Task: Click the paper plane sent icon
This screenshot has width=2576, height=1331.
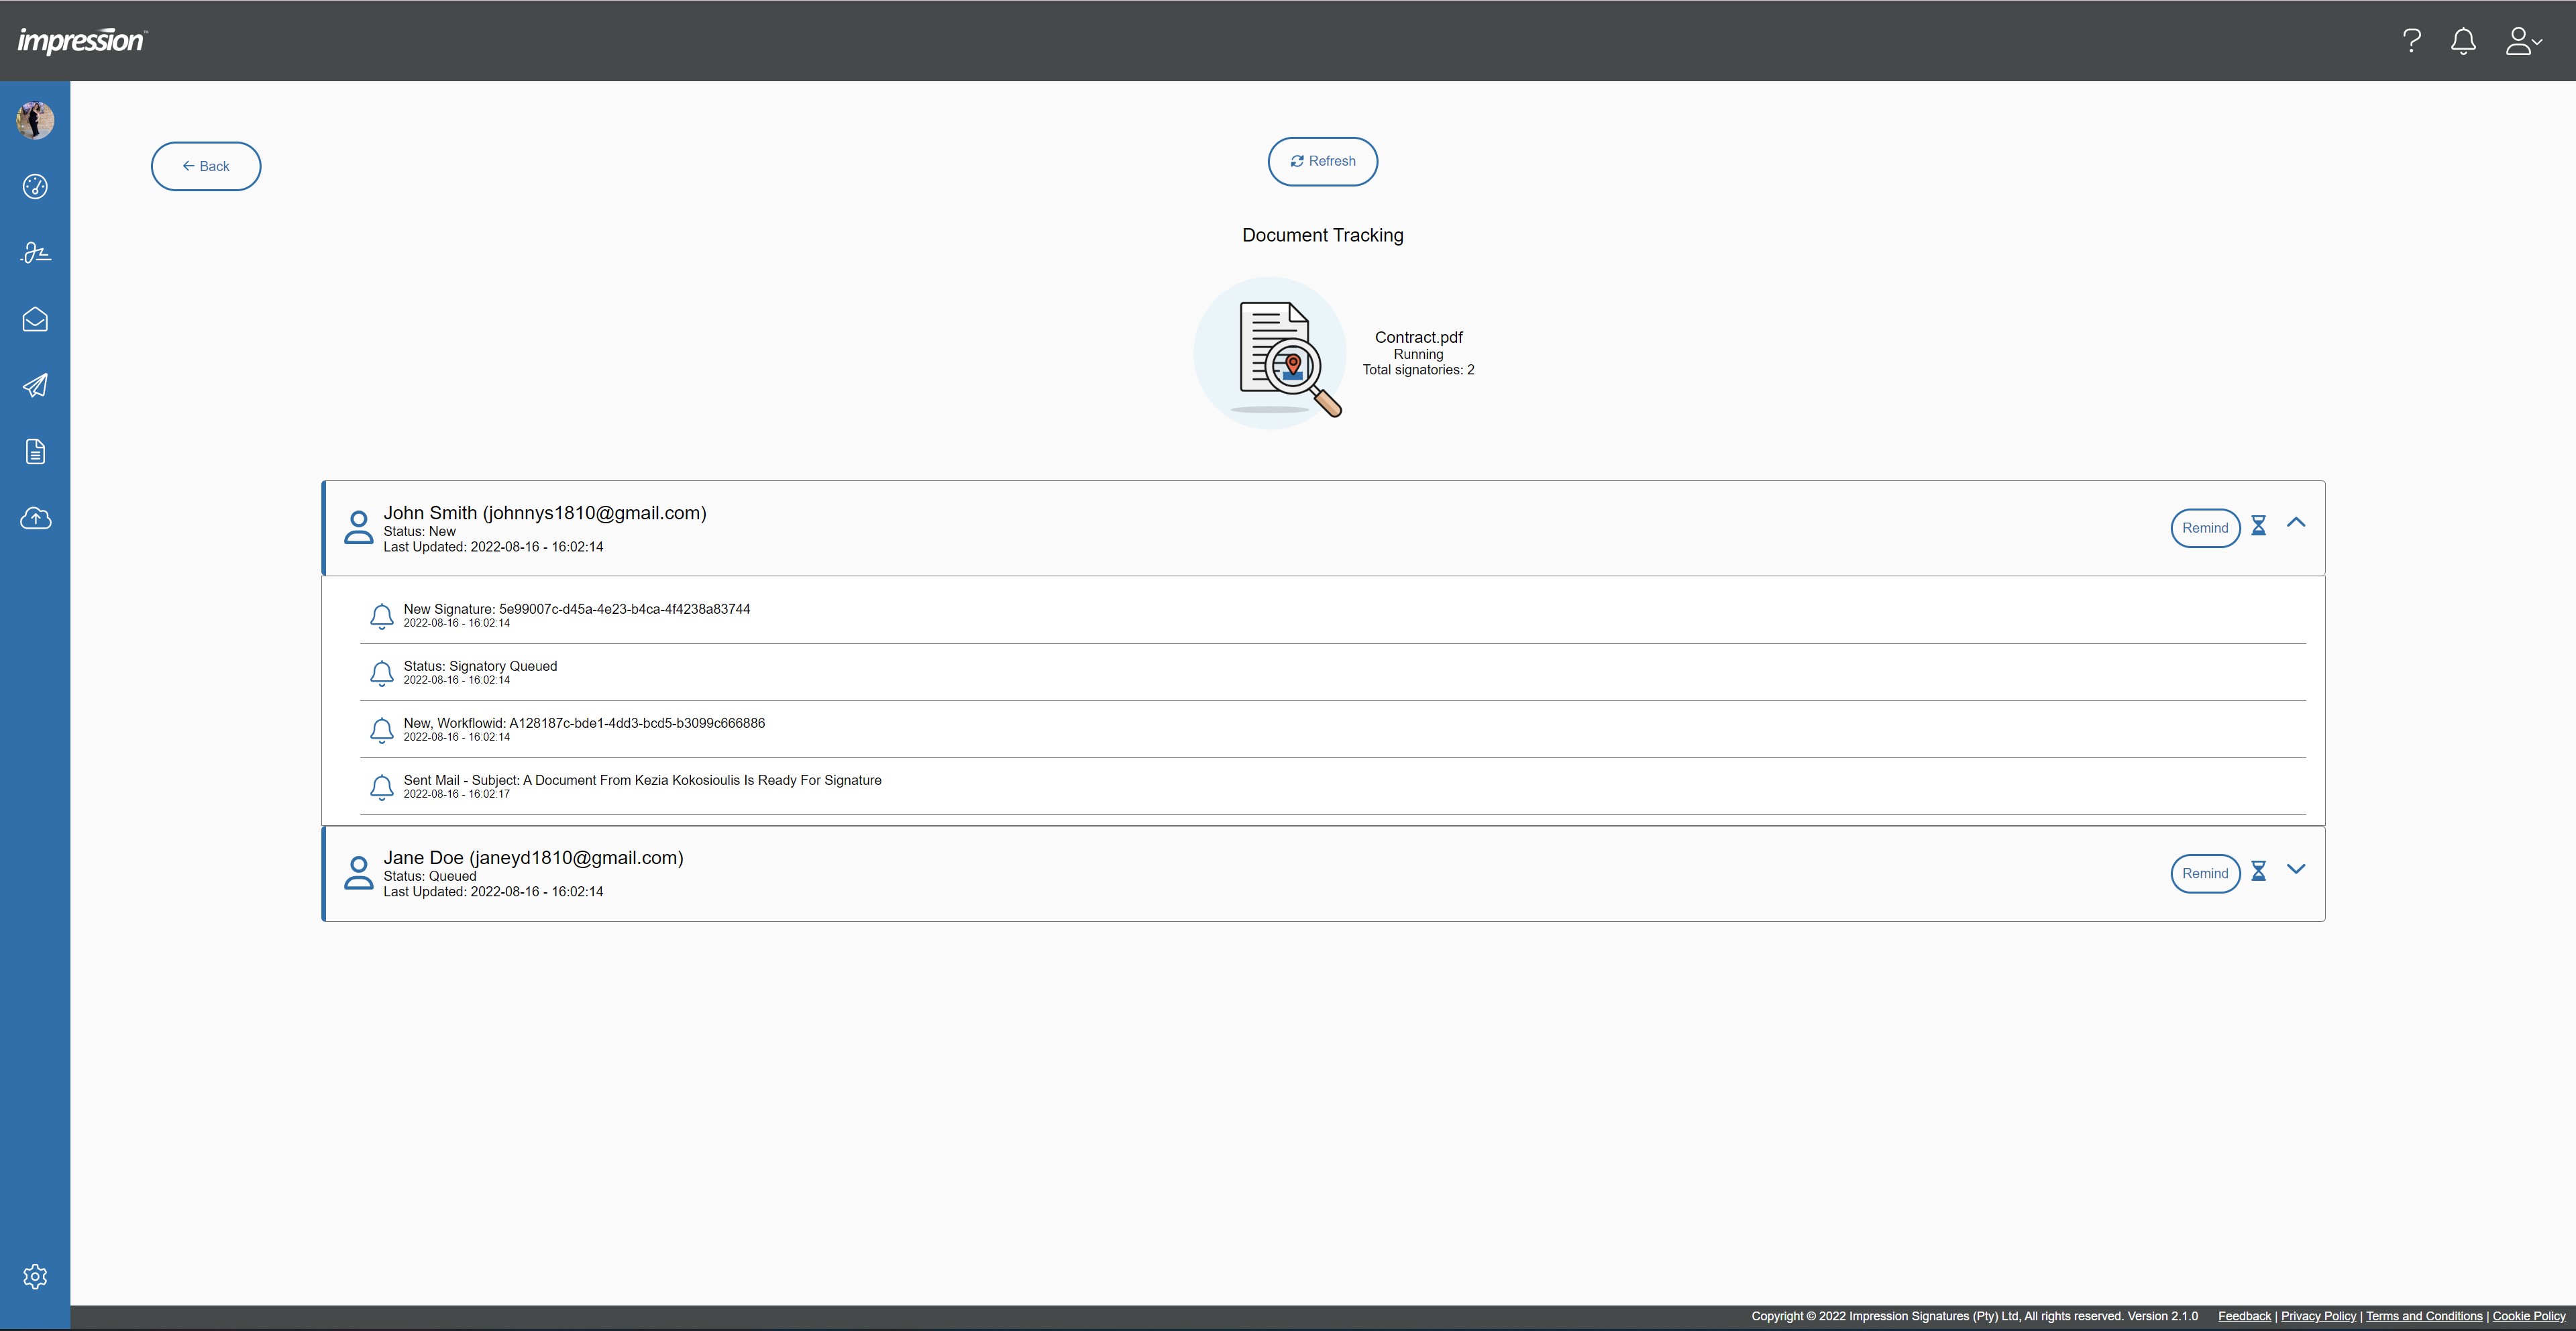Action: [35, 386]
